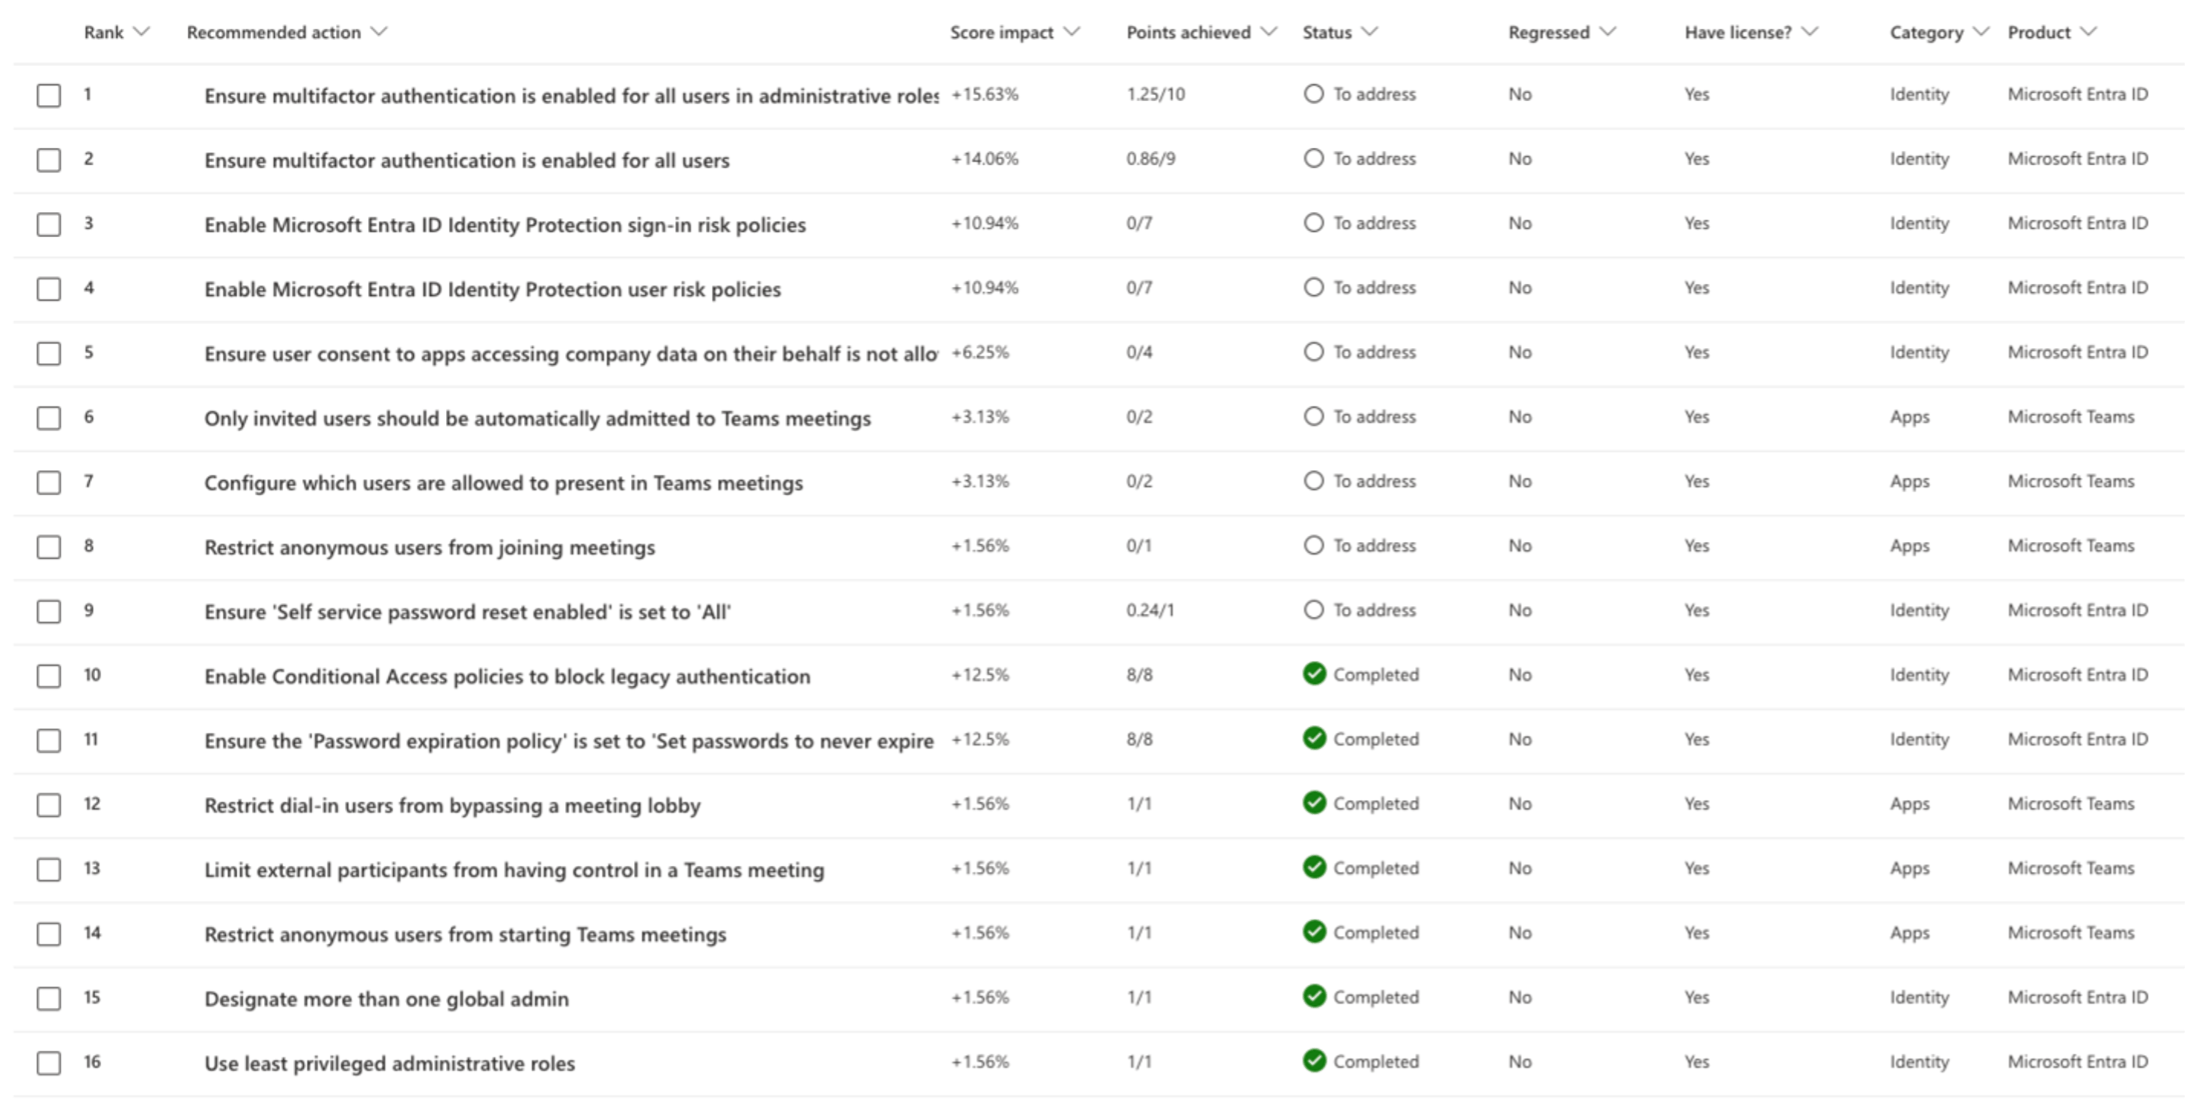Click the Completed icon for restricting anonymous meeting starts
The width and height of the screenshot is (2187, 1112).
click(x=1317, y=932)
